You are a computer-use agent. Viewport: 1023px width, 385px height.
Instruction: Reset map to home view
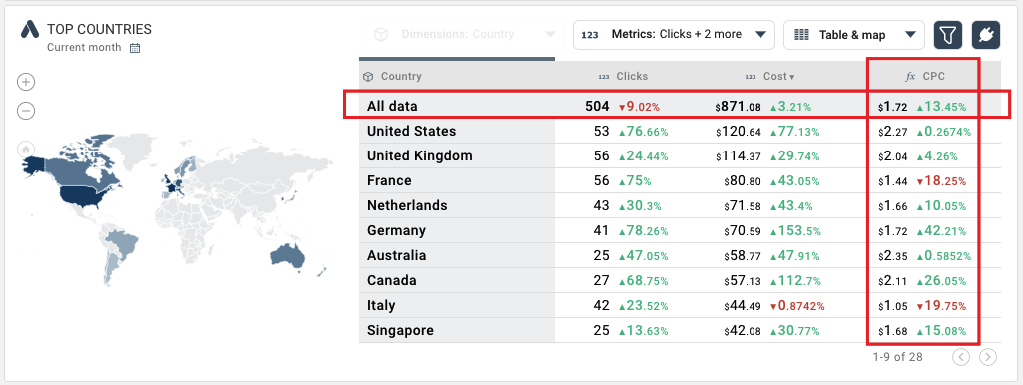[x=26, y=149]
